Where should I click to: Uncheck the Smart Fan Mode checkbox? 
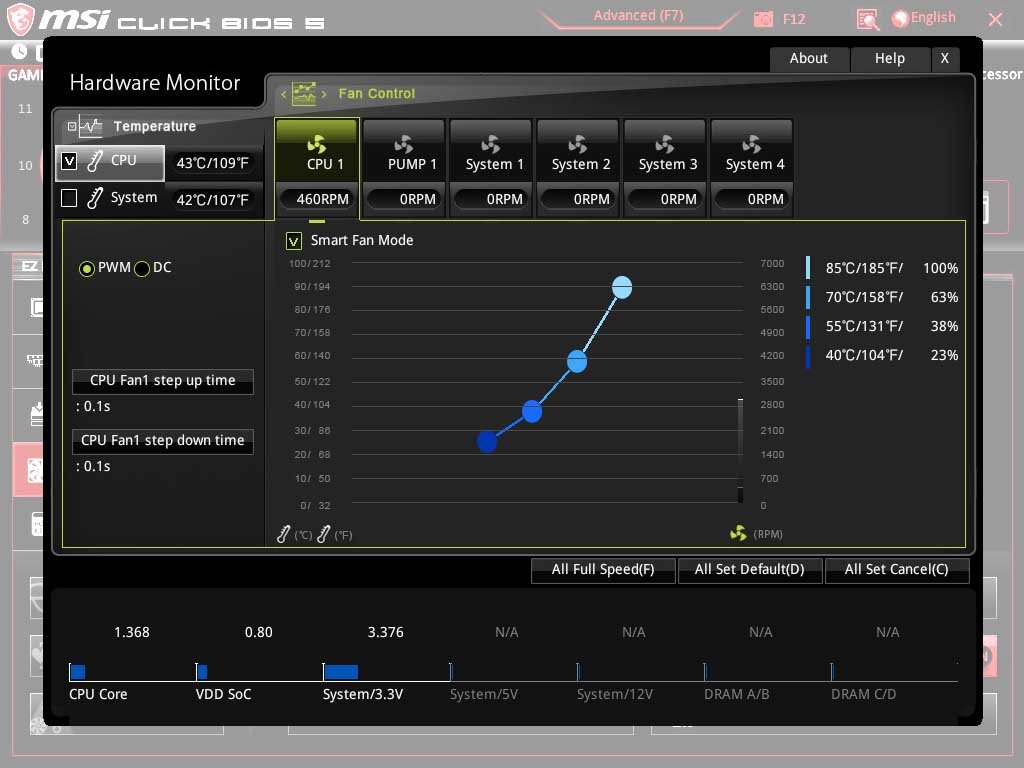click(x=293, y=241)
